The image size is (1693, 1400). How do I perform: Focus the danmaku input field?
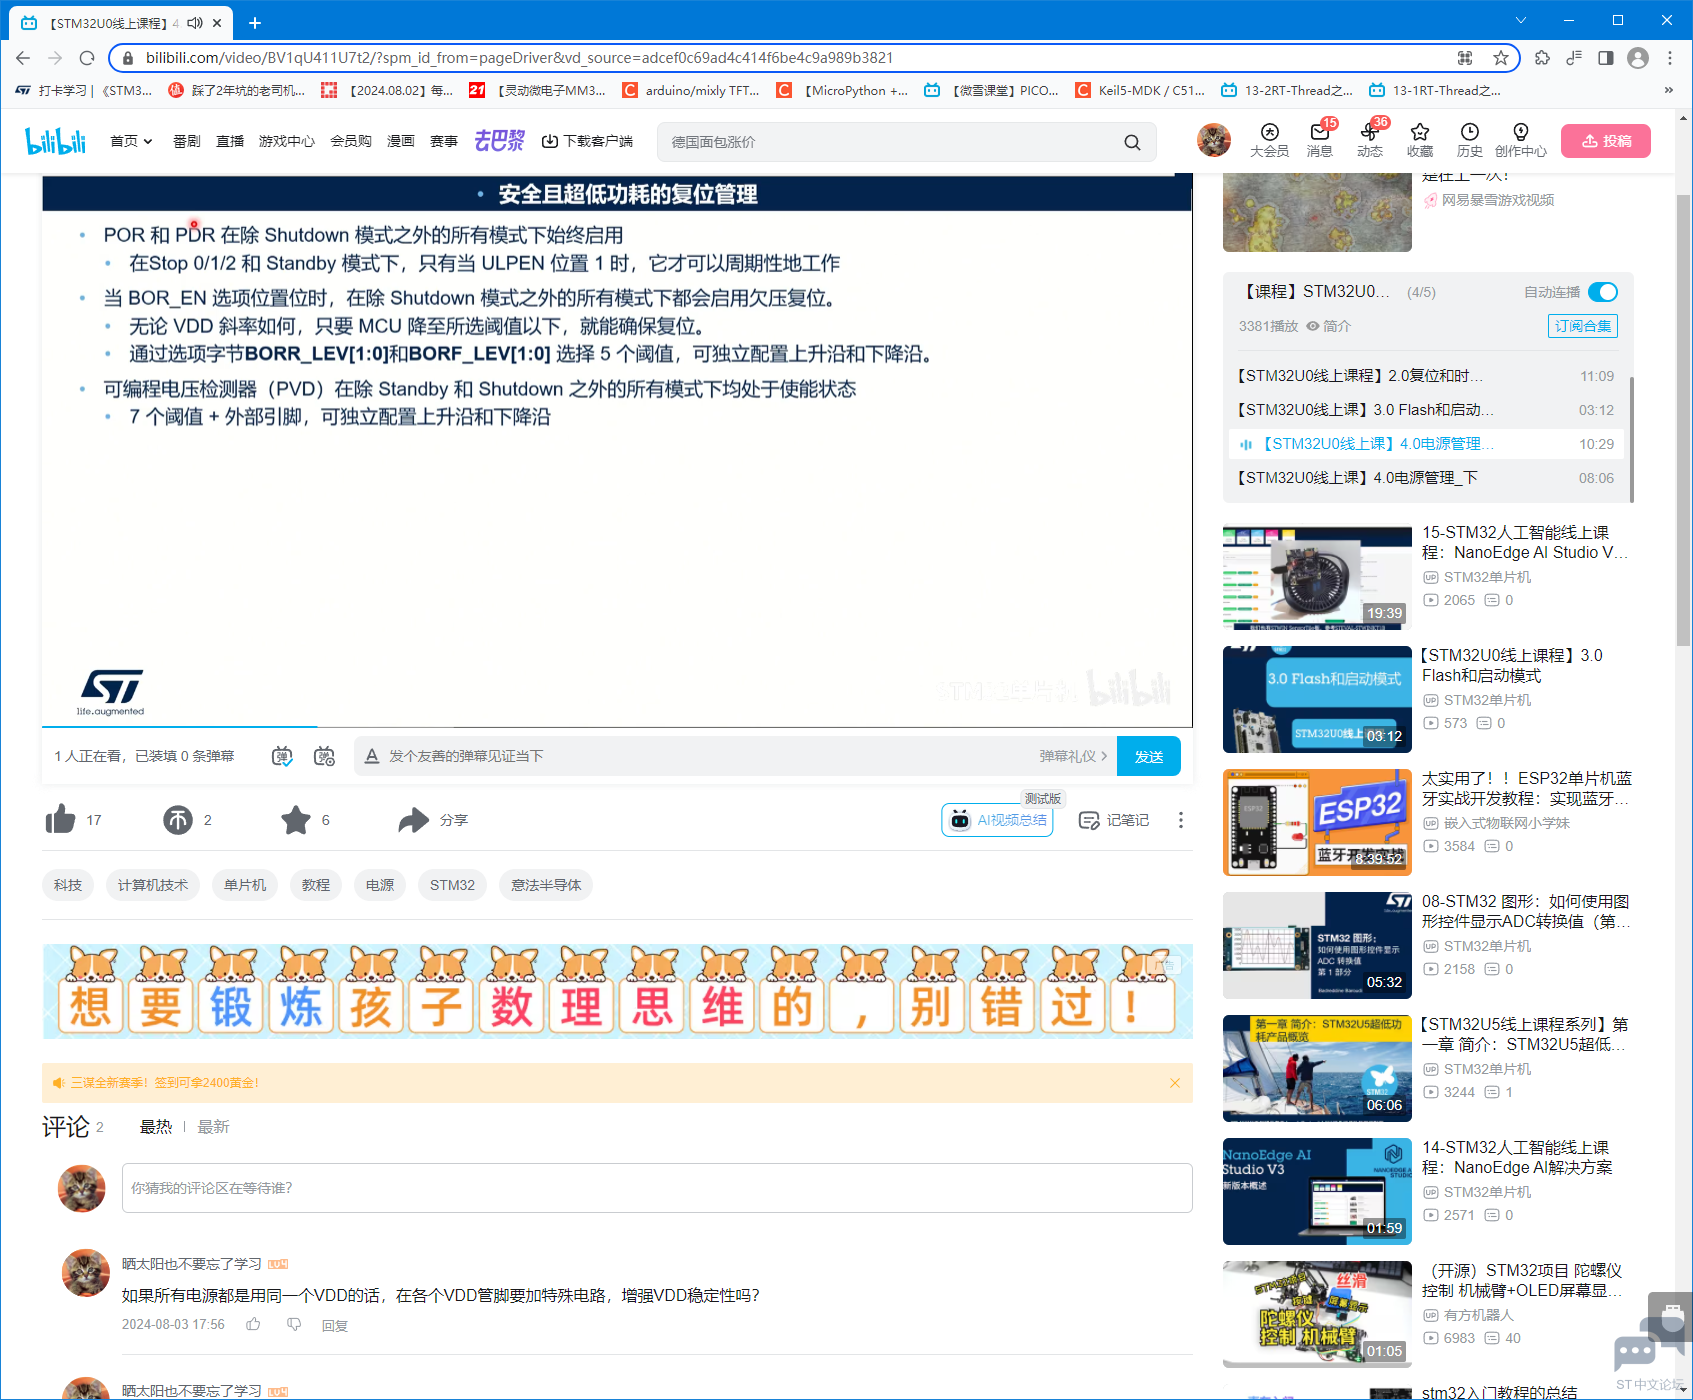coord(700,756)
